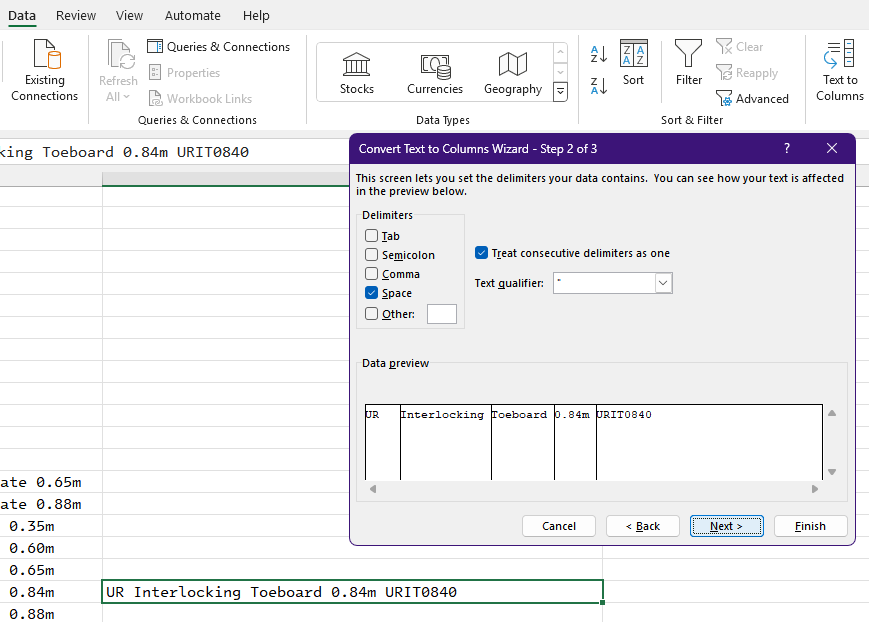Select the Geography data type
The height and width of the screenshot is (622, 869).
[x=513, y=73]
